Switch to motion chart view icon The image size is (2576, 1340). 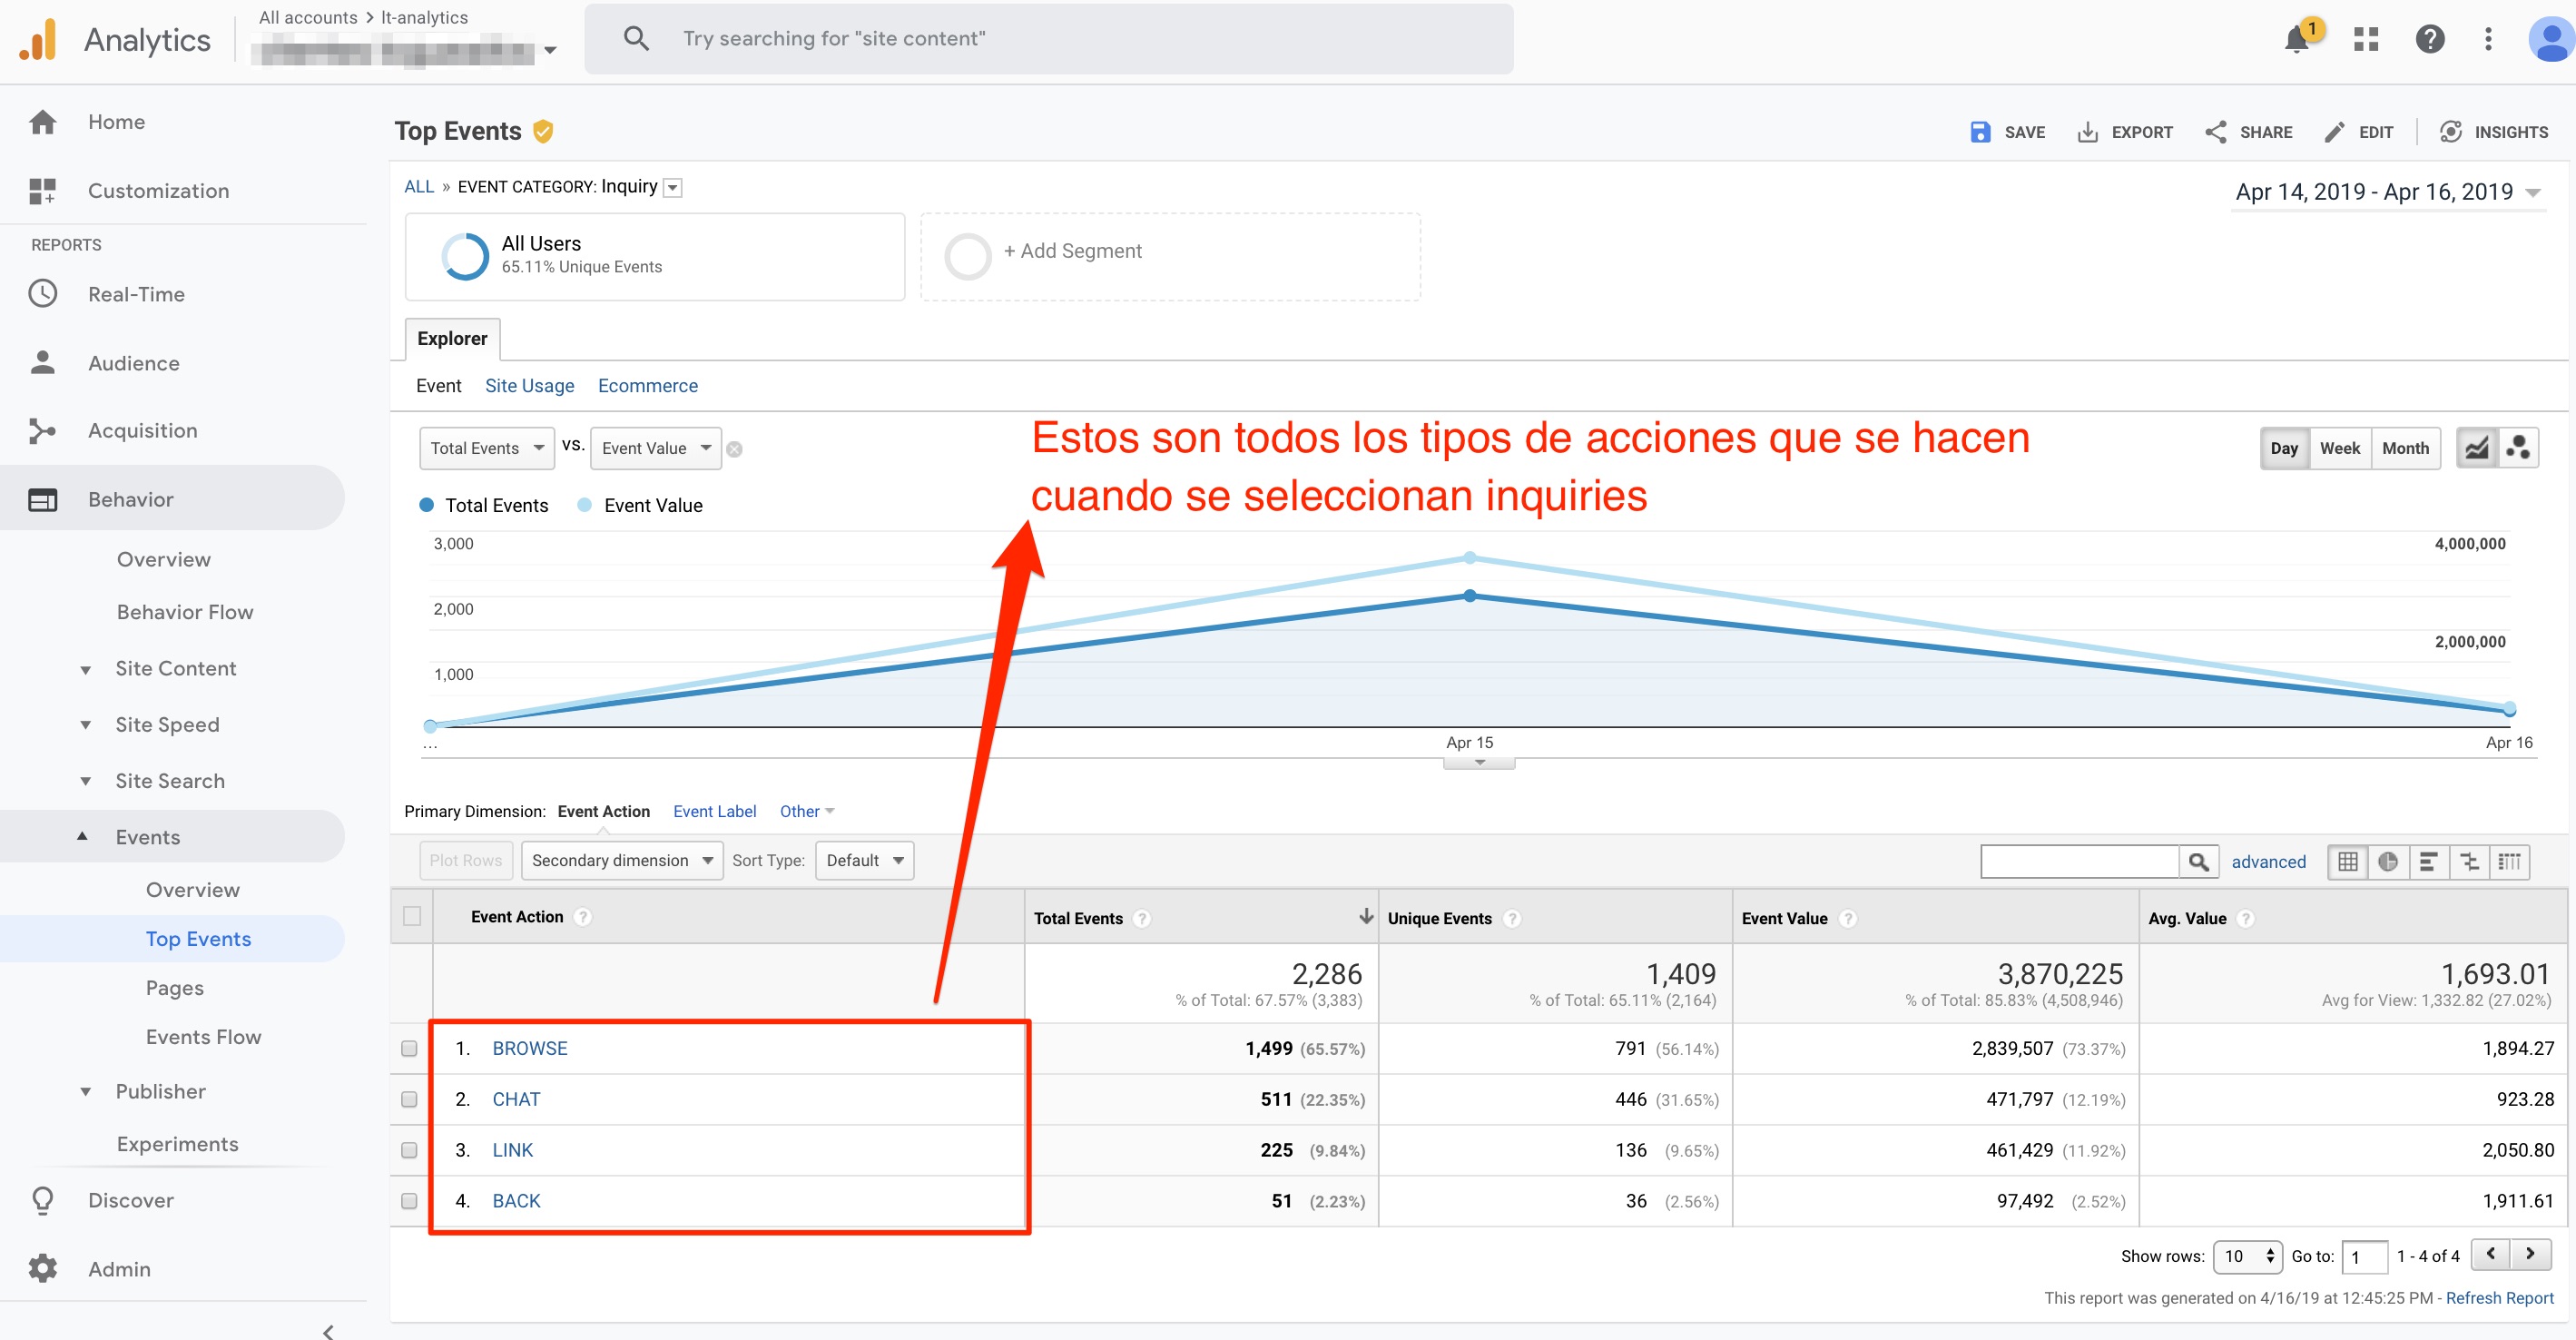2518,448
